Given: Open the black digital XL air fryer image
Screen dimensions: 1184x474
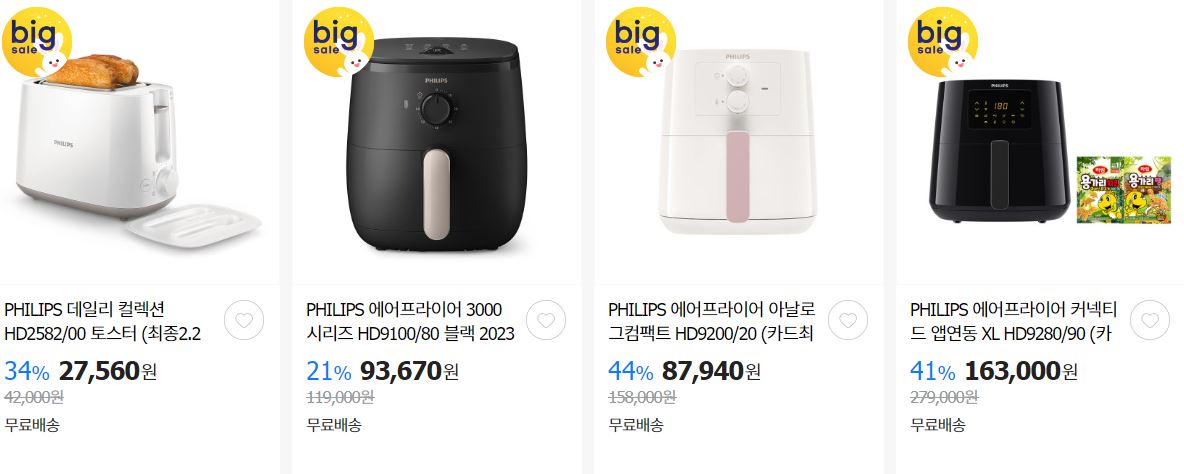Looking at the screenshot, I should click(x=1000, y=151).
